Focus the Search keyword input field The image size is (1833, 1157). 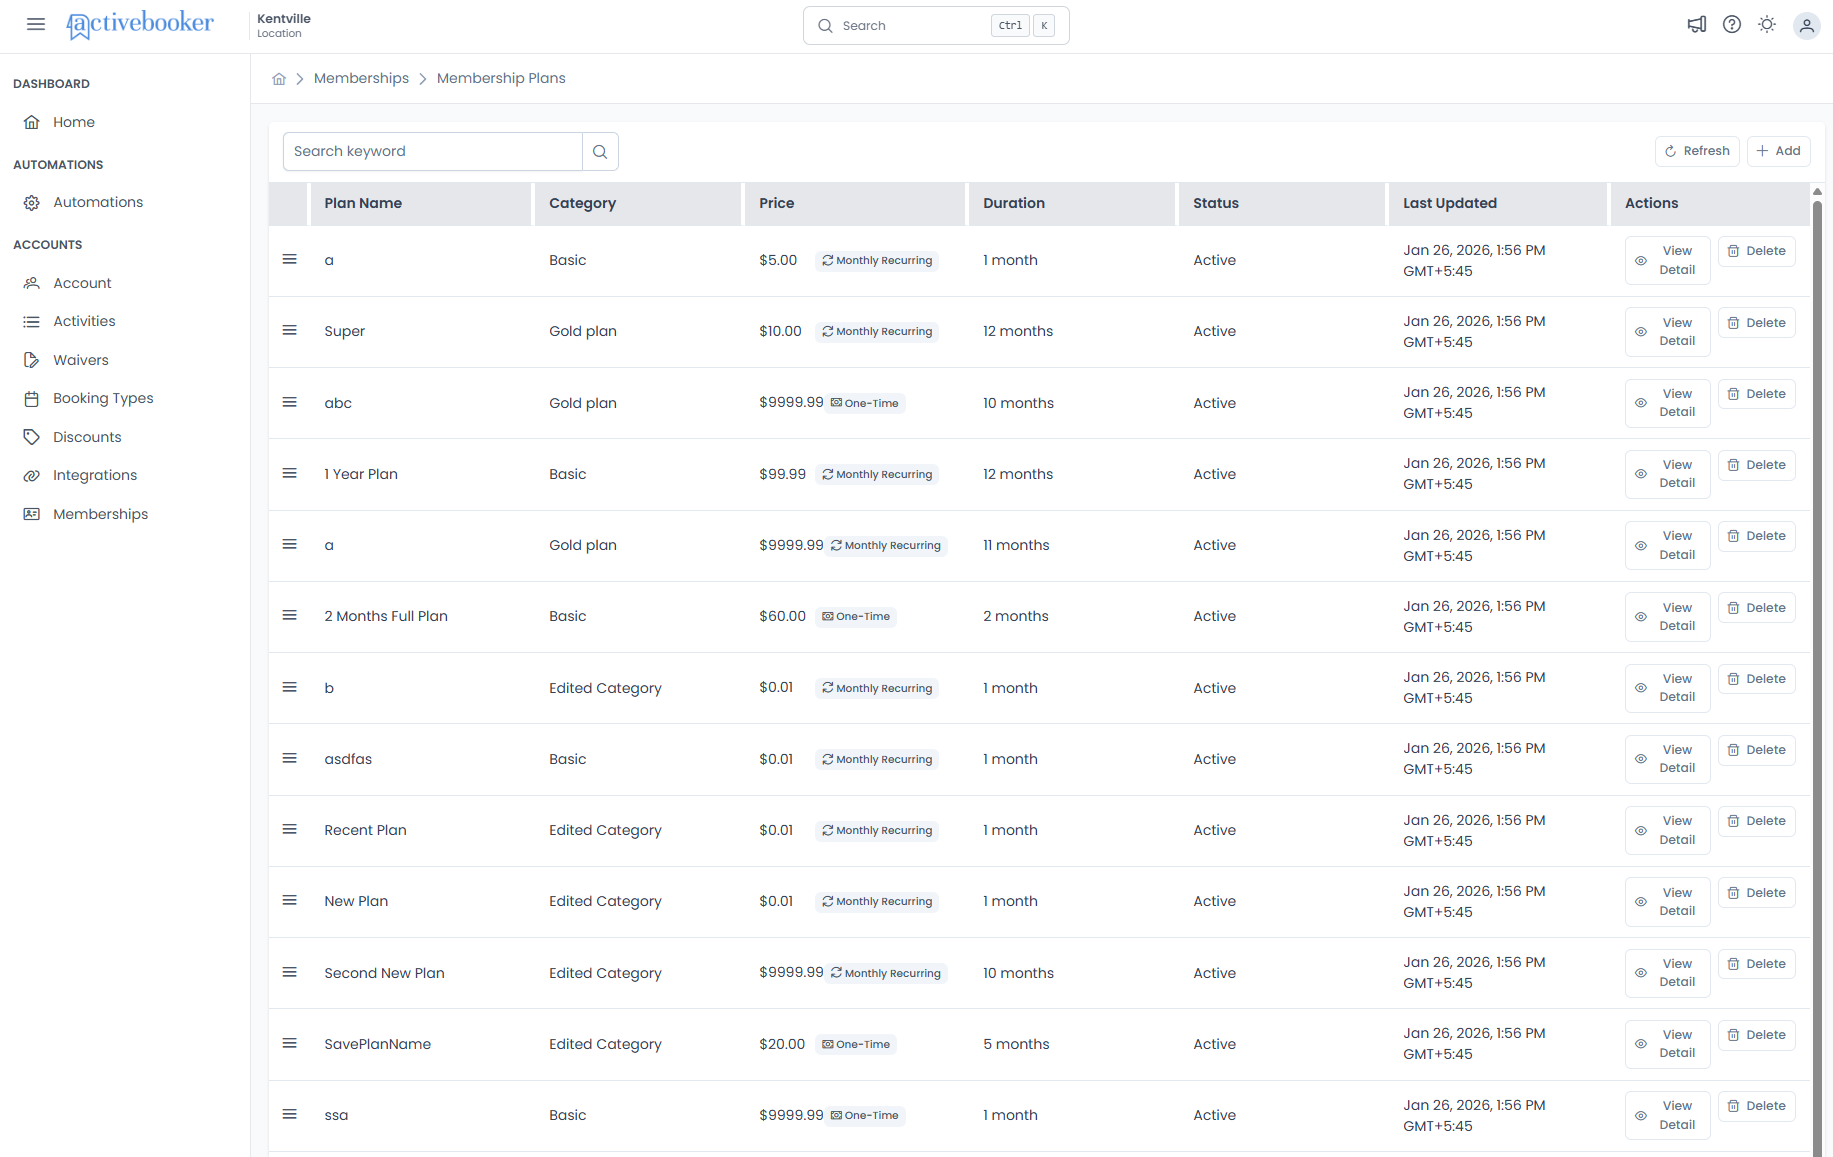pos(433,152)
